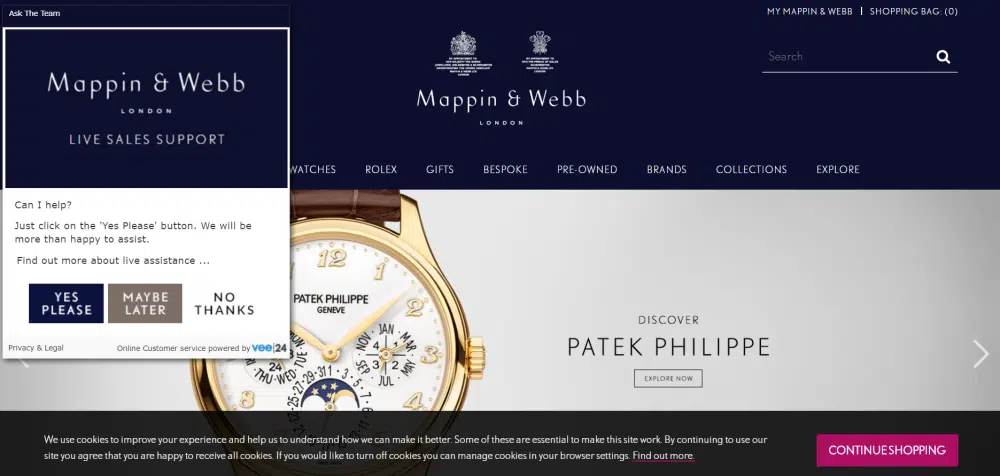Viewport: 1000px width, 476px height.
Task: Decline chat with No Thanks
Action: 224,304
